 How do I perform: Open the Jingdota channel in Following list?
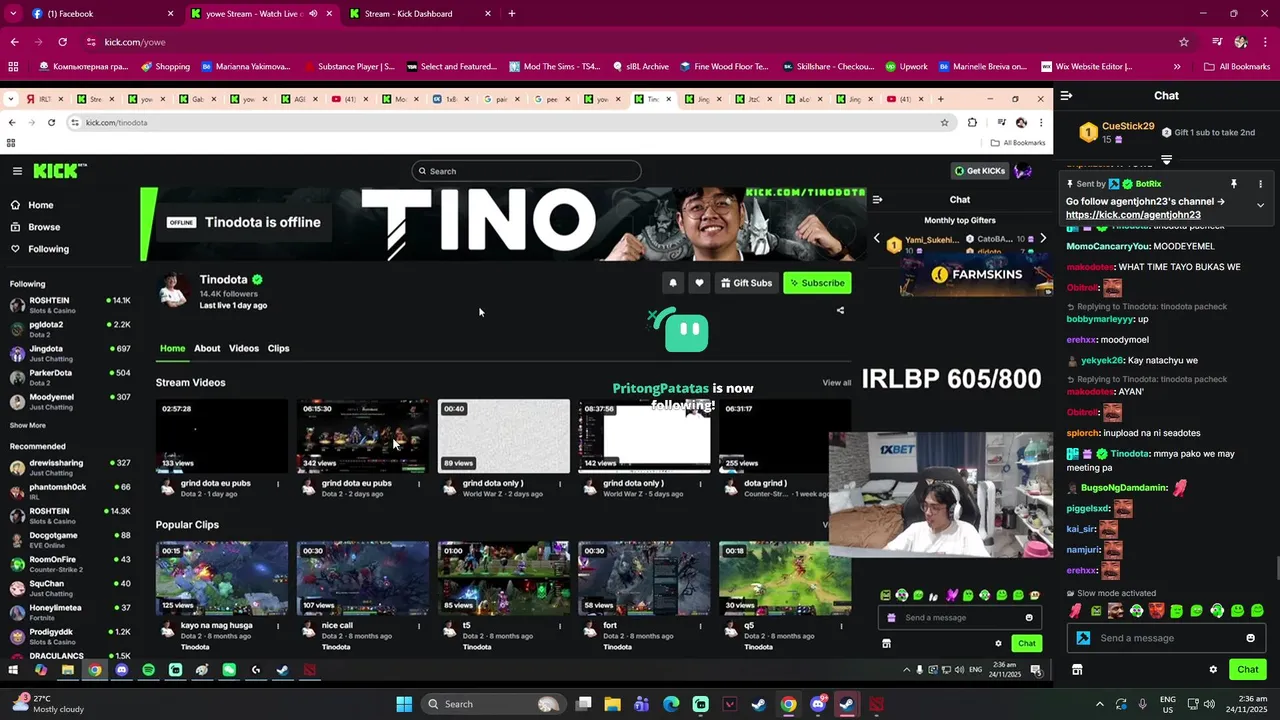pyautogui.click(x=70, y=353)
